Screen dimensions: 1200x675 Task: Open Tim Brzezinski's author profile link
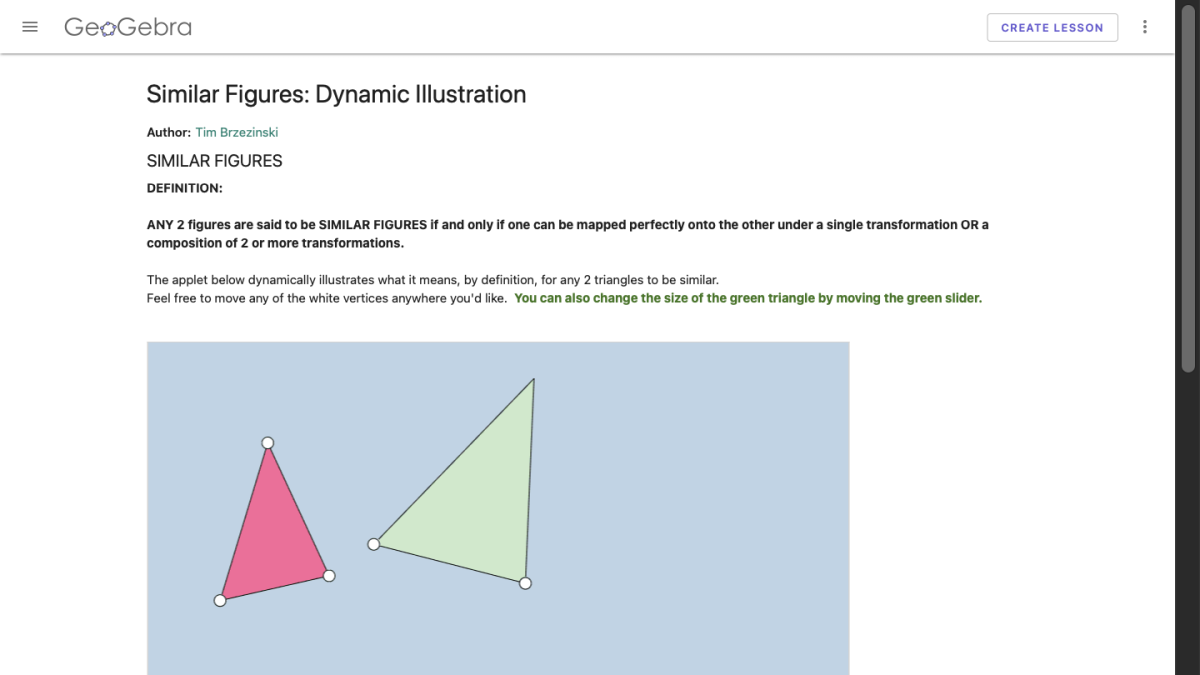point(237,132)
